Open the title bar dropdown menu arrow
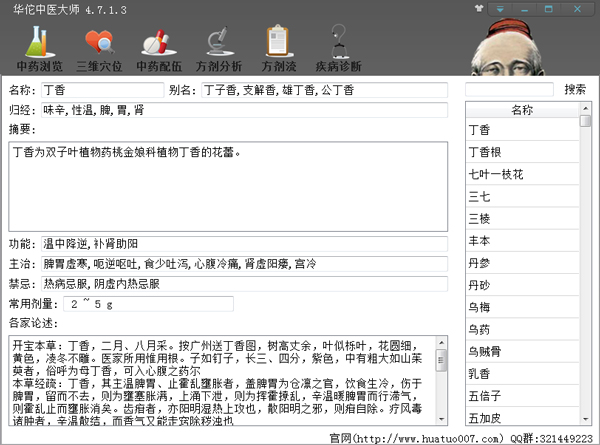The height and width of the screenshot is (445, 600). coord(500,9)
